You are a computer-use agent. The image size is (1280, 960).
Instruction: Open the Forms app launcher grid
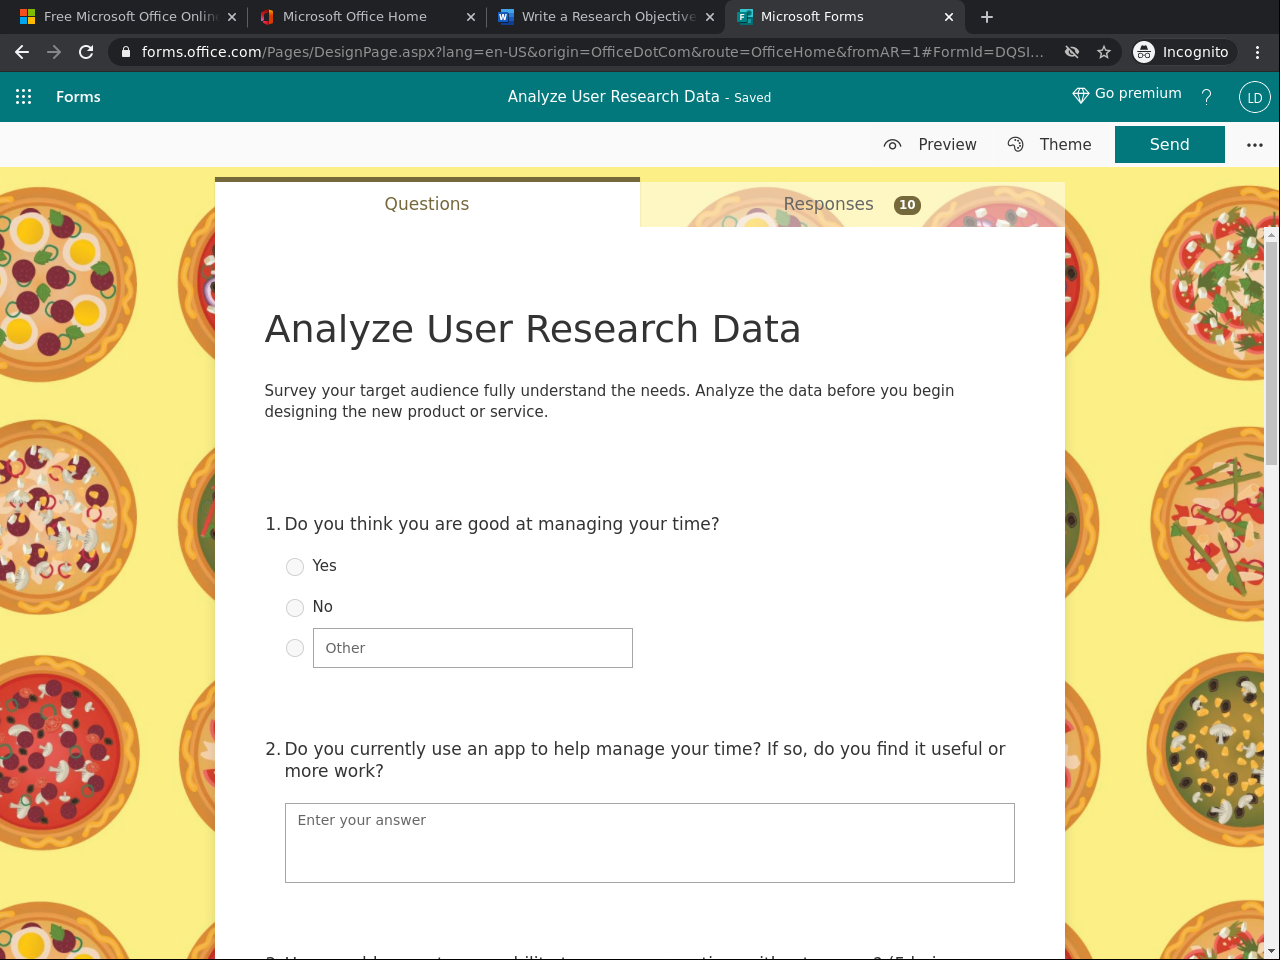tap(24, 97)
